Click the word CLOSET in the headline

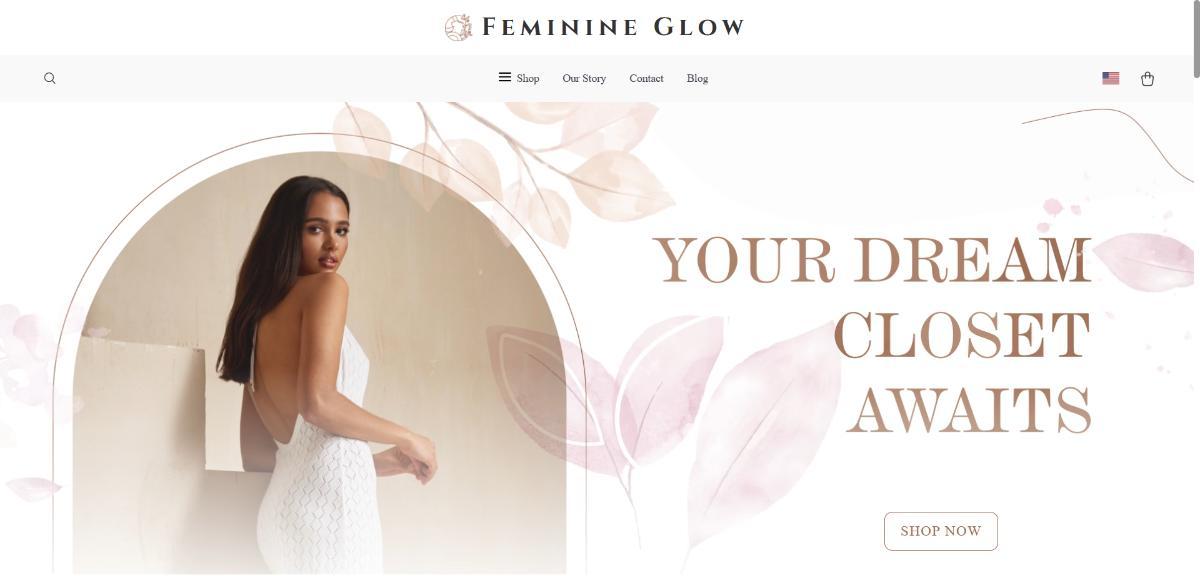961,336
